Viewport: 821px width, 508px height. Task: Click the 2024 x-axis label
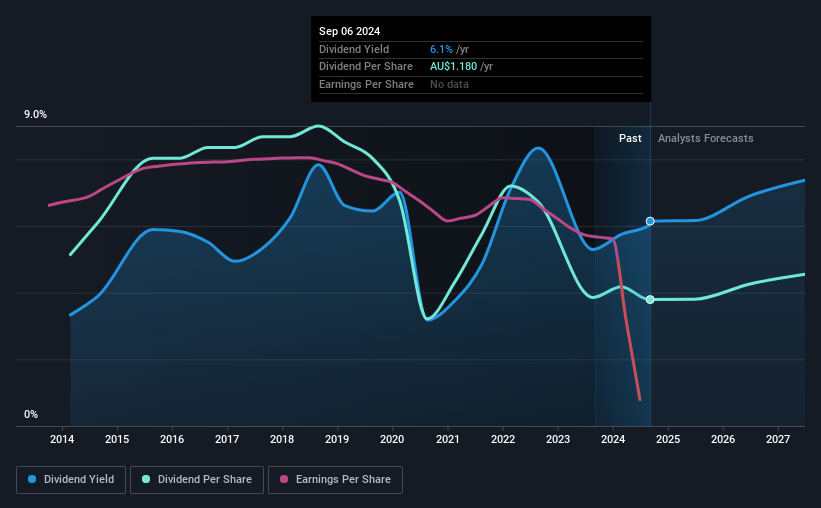pos(613,439)
